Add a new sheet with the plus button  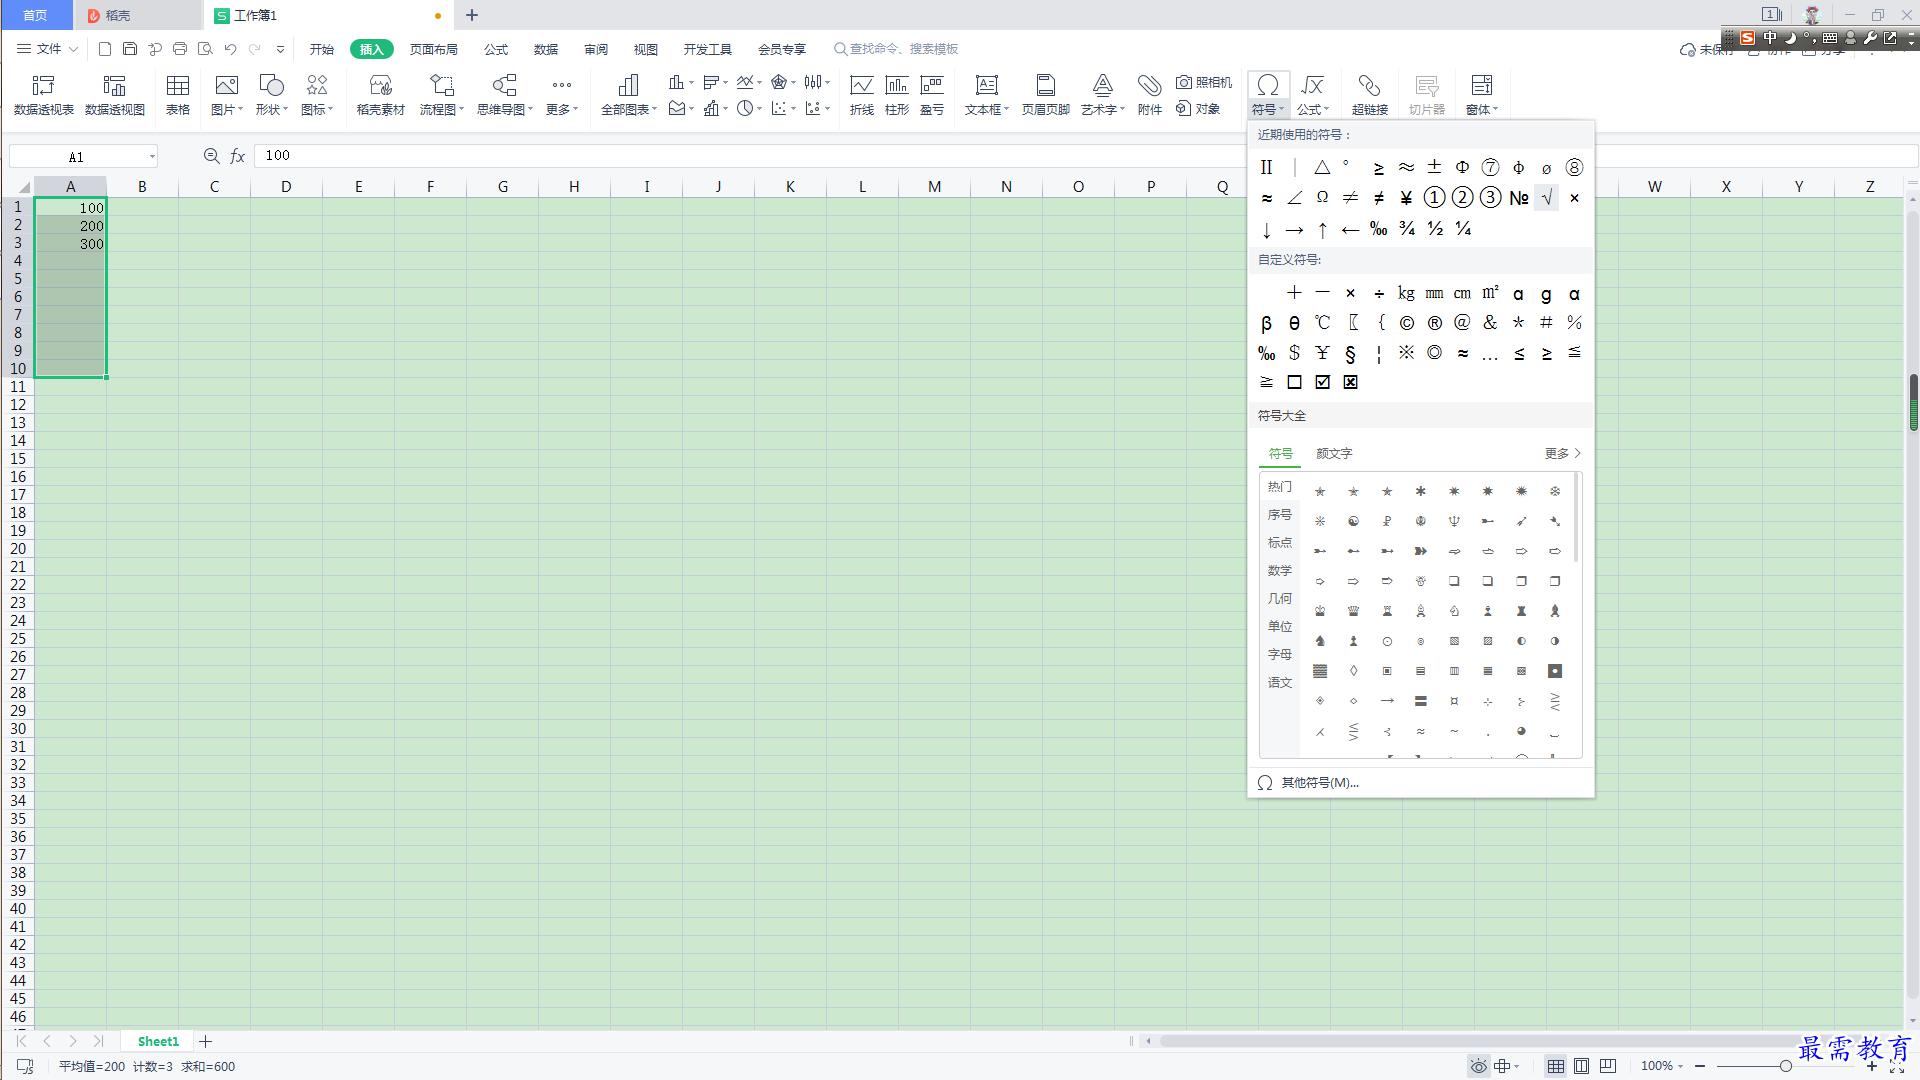coord(205,1042)
